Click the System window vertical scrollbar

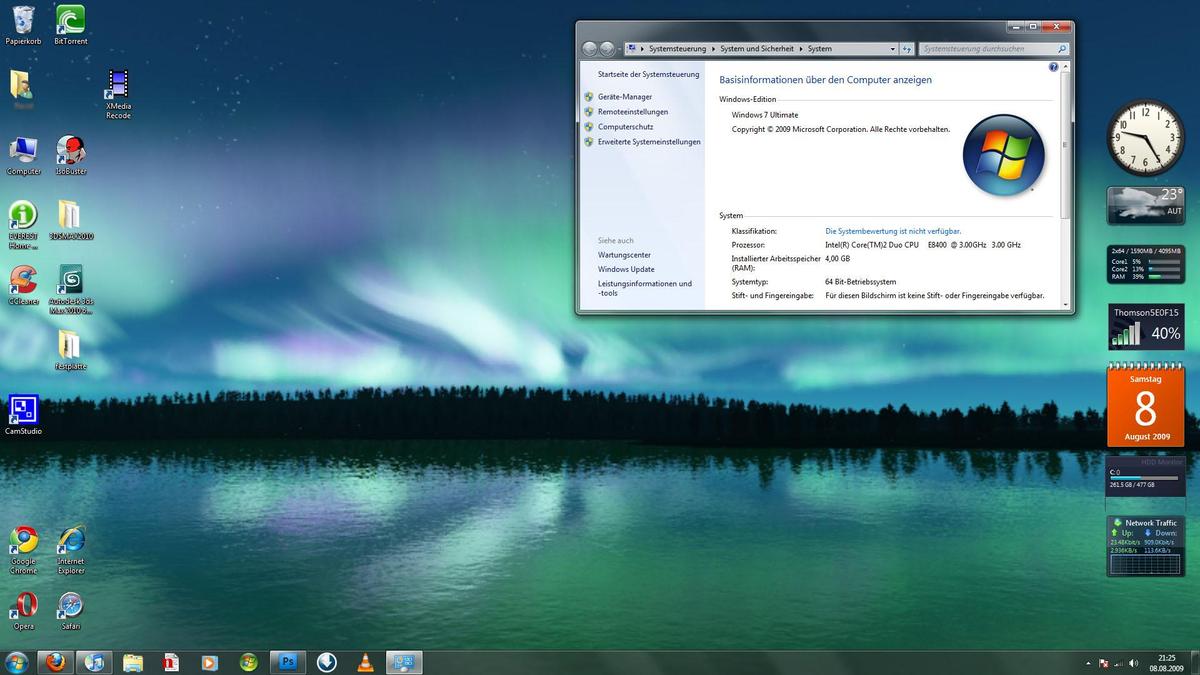(1066, 143)
